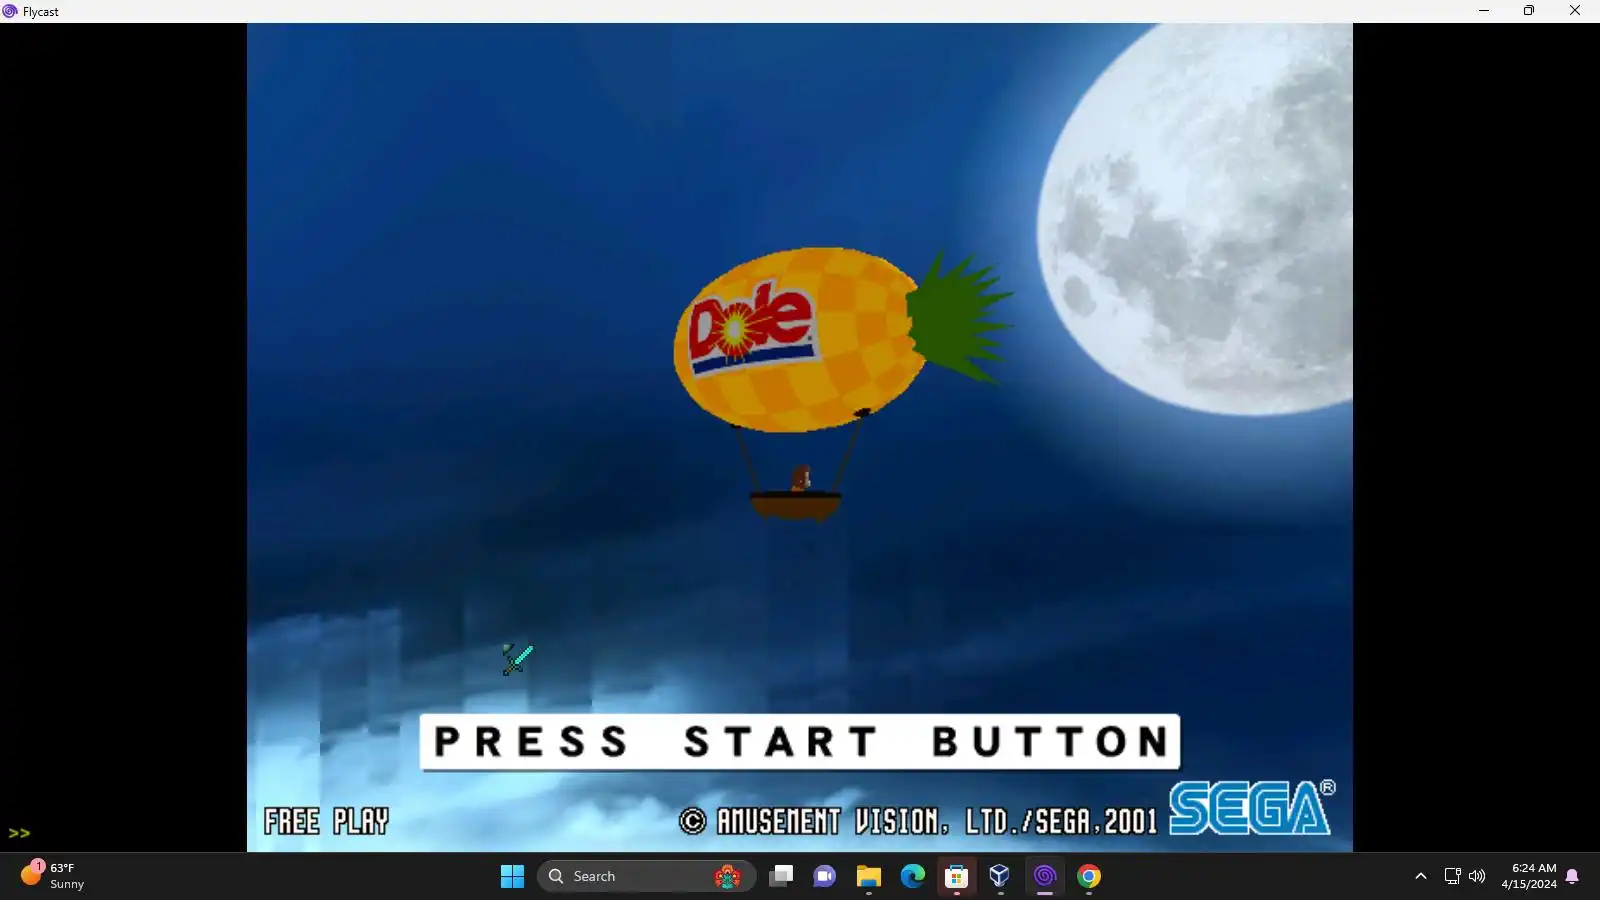The width and height of the screenshot is (1600, 900).
Task: Show hidden system tray icons
Action: [1420, 876]
